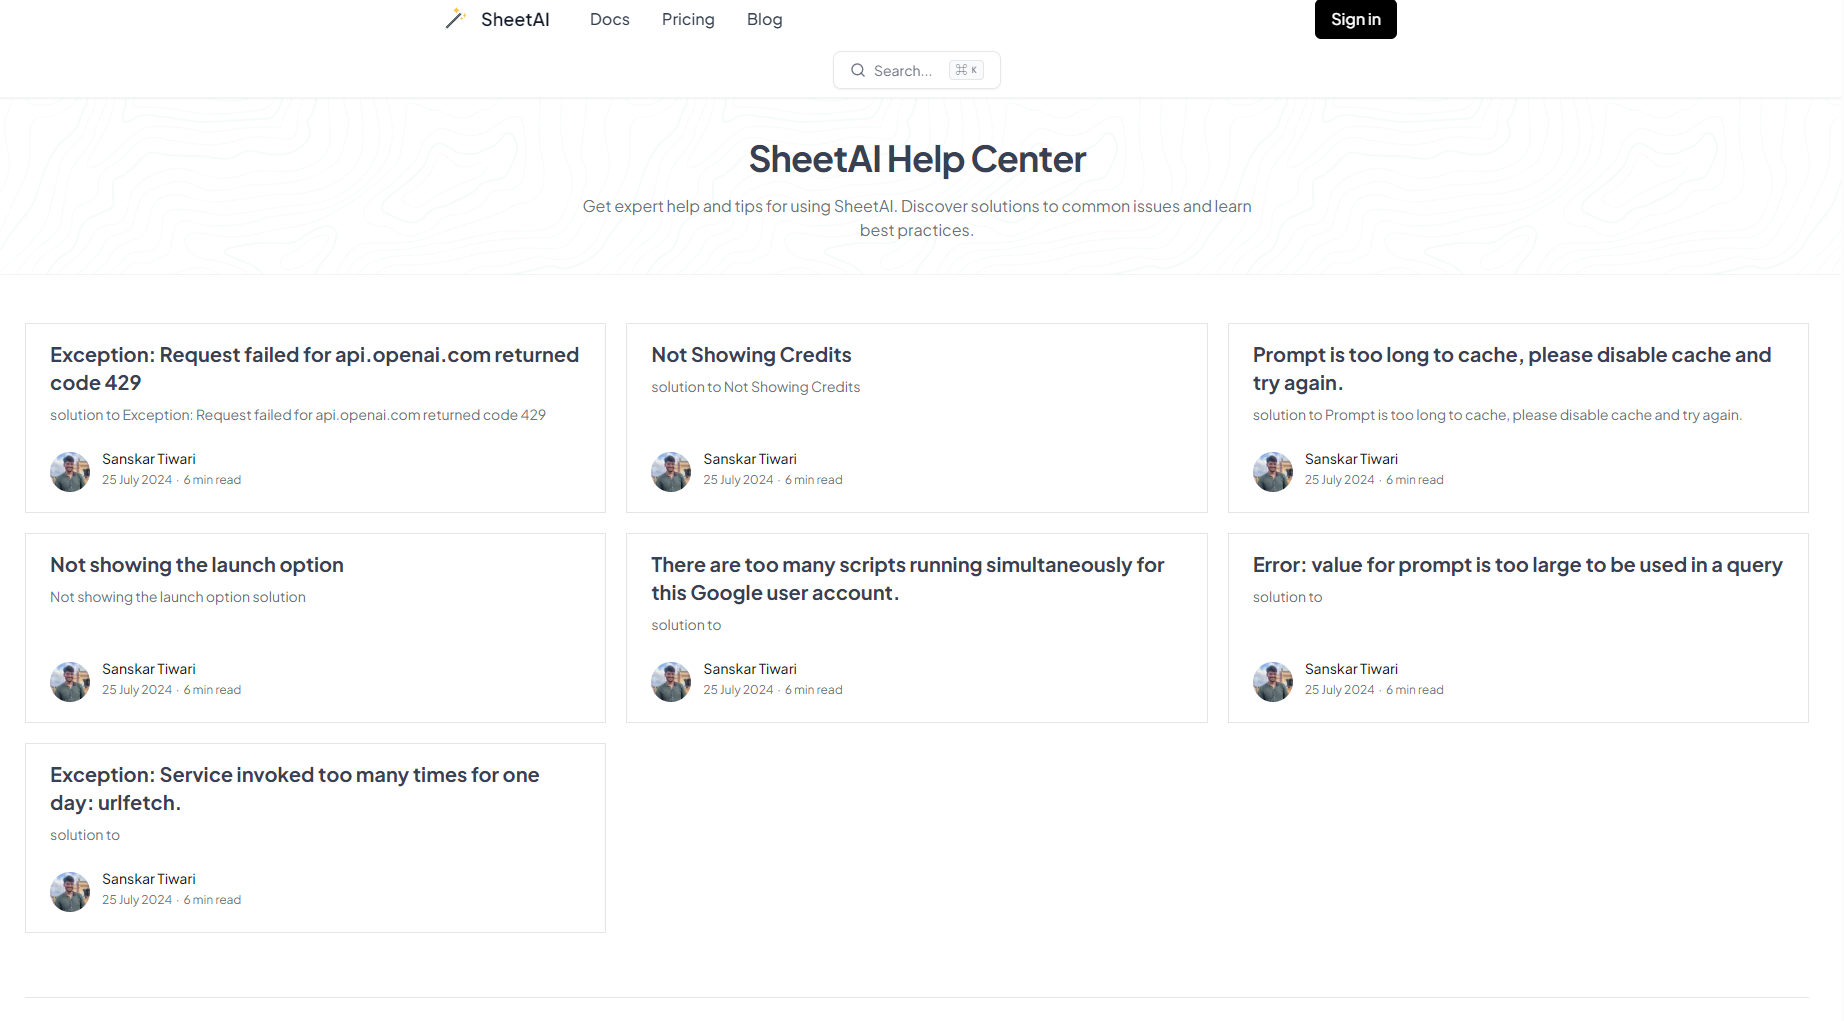
Task: Open article about openai.com returned code 429
Action: pyautogui.click(x=314, y=368)
